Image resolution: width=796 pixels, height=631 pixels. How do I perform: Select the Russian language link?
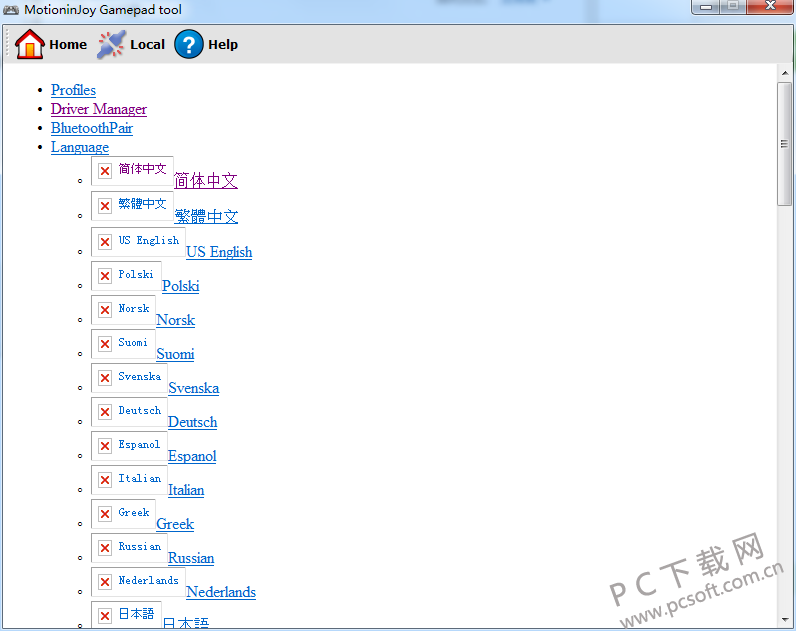pyautogui.click(x=191, y=558)
